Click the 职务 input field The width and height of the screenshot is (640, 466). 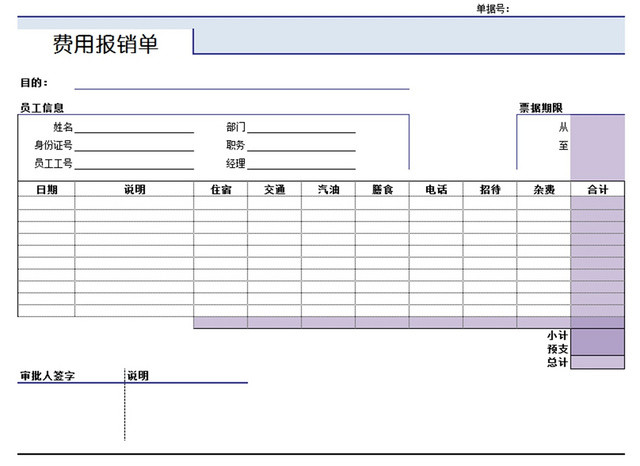coord(301,145)
